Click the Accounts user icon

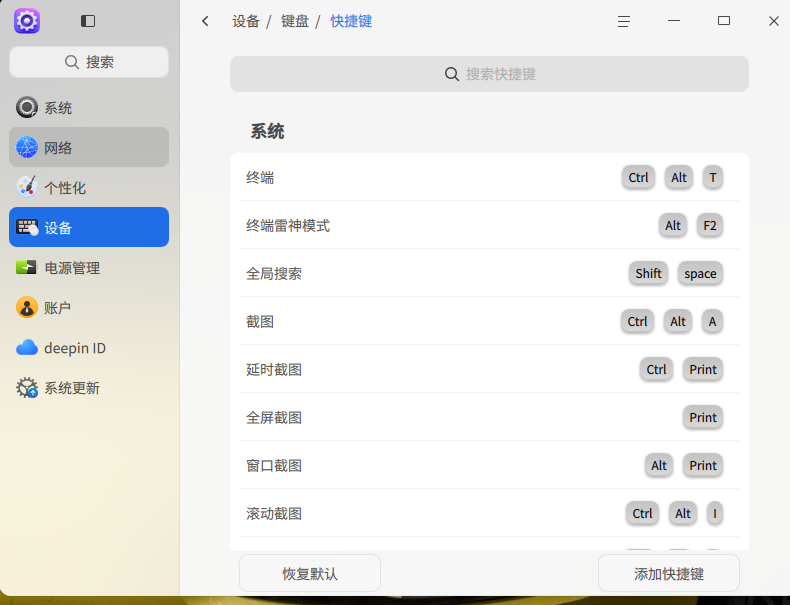click(26, 307)
